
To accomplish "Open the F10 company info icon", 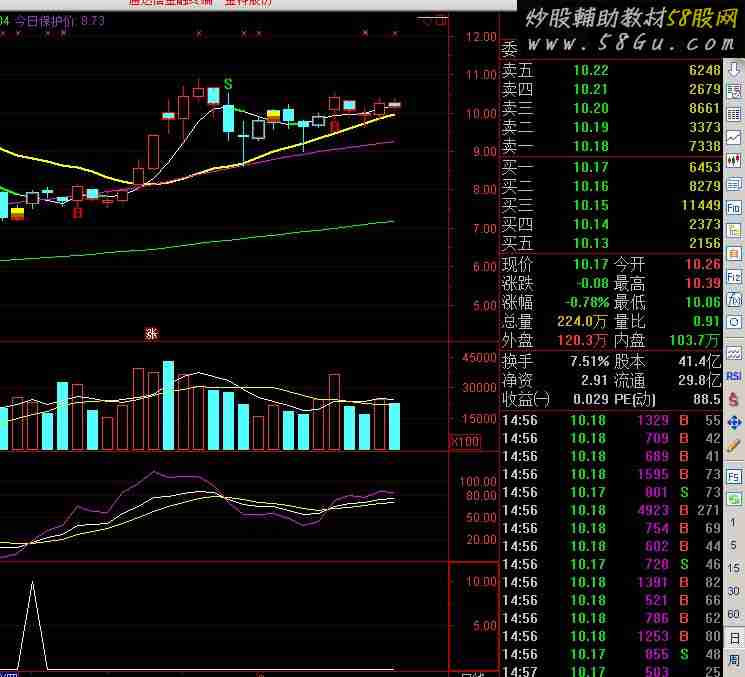I will (734, 208).
